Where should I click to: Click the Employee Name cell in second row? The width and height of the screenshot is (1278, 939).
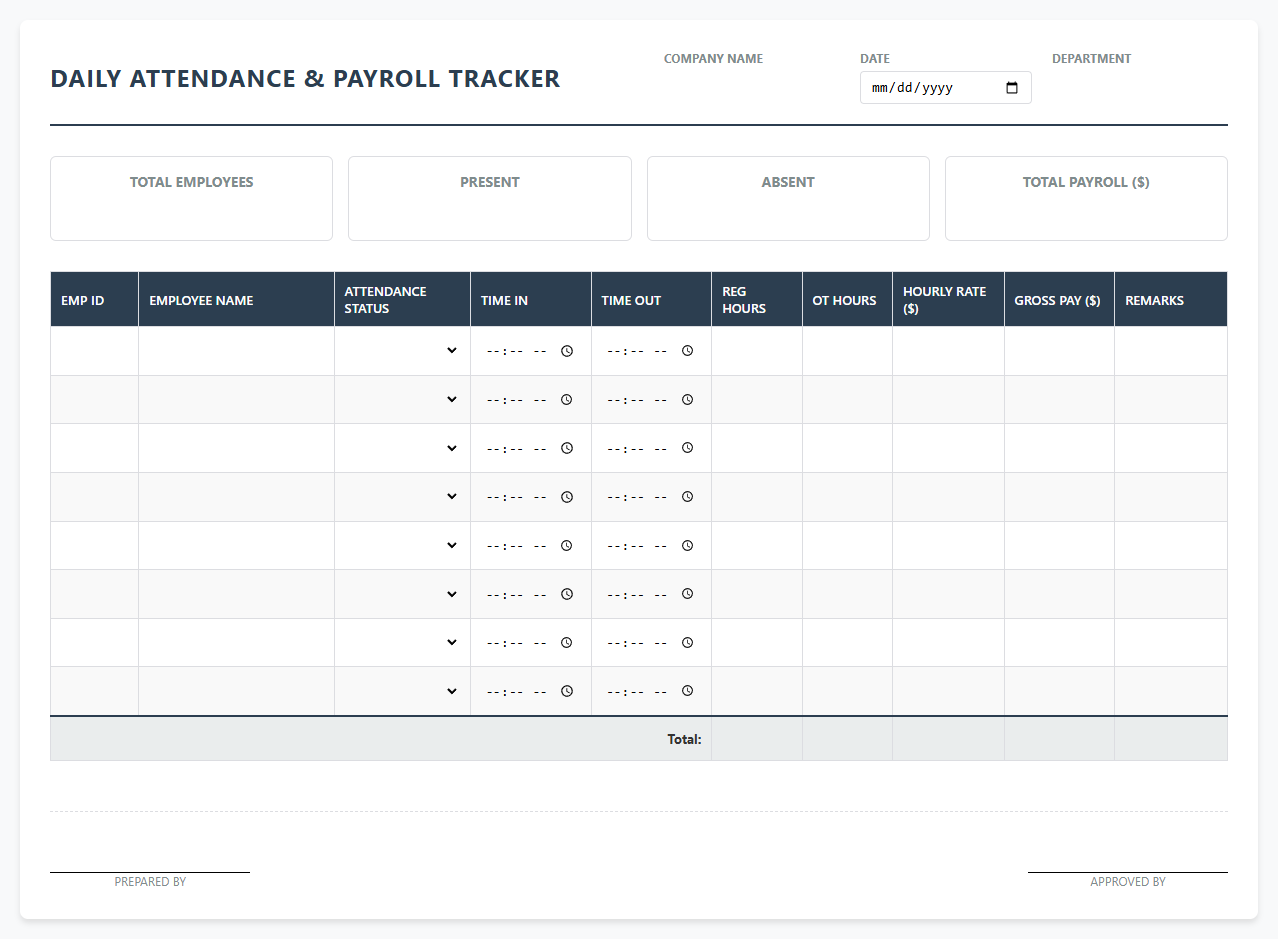(x=236, y=399)
